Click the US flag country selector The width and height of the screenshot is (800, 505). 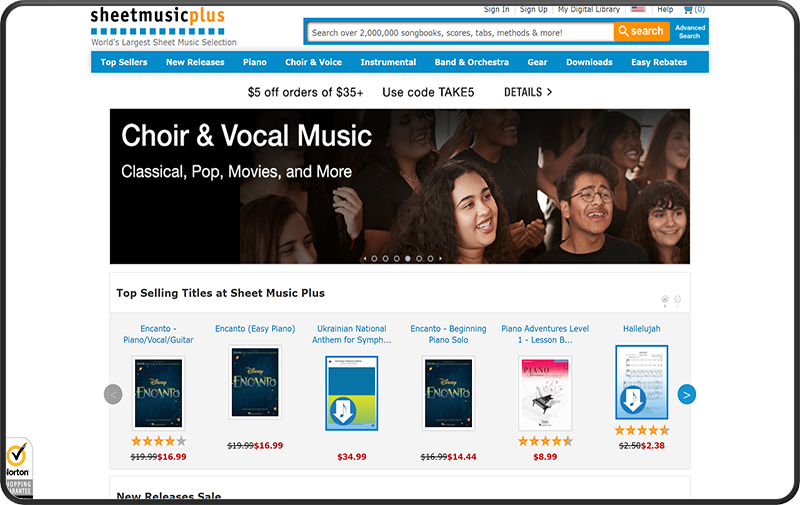point(638,9)
